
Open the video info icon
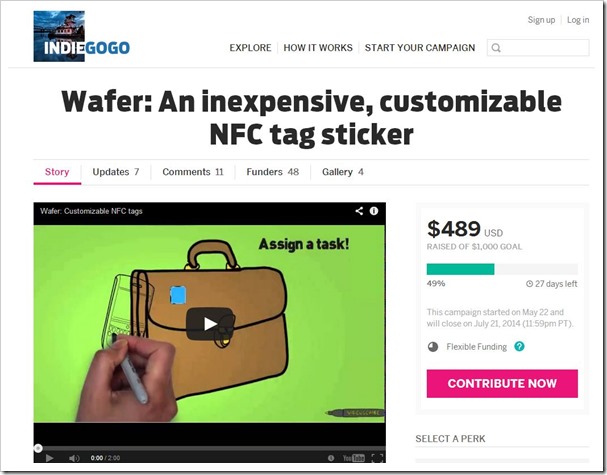pyautogui.click(x=374, y=211)
